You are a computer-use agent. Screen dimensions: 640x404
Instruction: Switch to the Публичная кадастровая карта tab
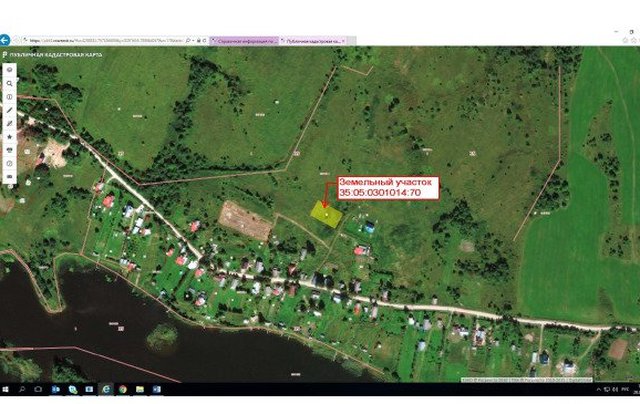pos(313,41)
